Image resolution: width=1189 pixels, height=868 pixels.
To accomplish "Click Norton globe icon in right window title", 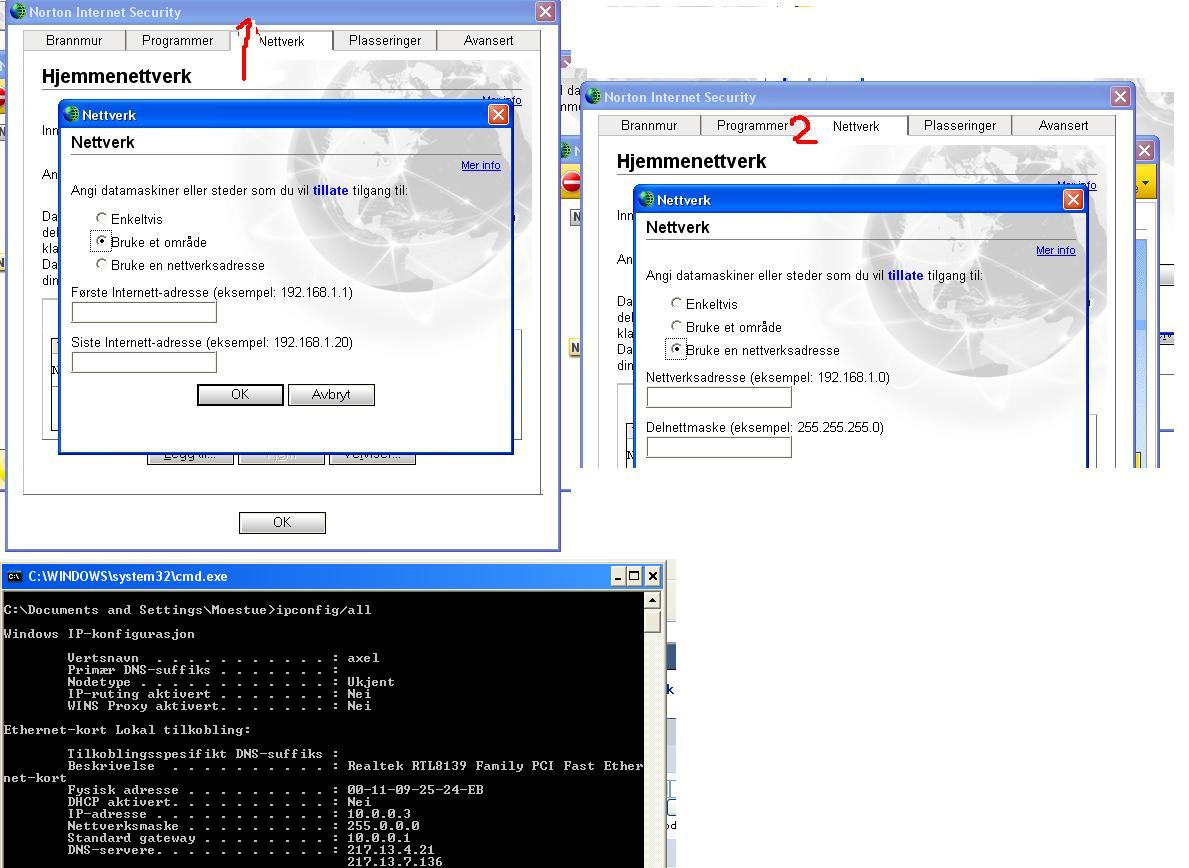I will (593, 96).
